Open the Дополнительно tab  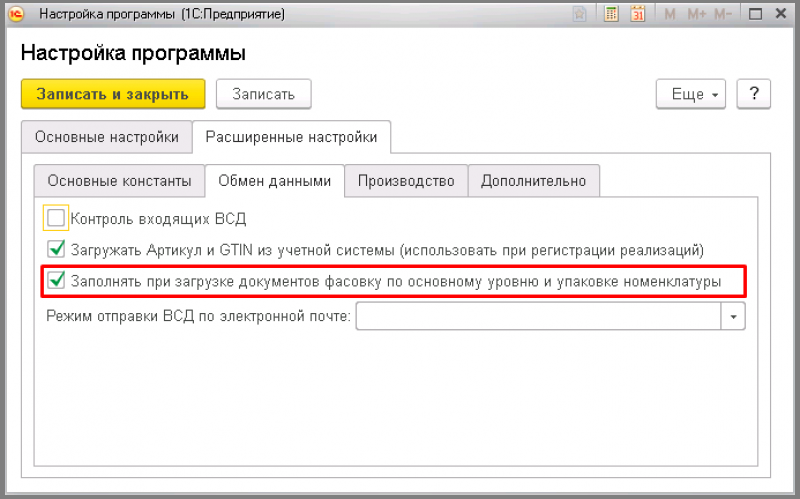click(x=534, y=181)
